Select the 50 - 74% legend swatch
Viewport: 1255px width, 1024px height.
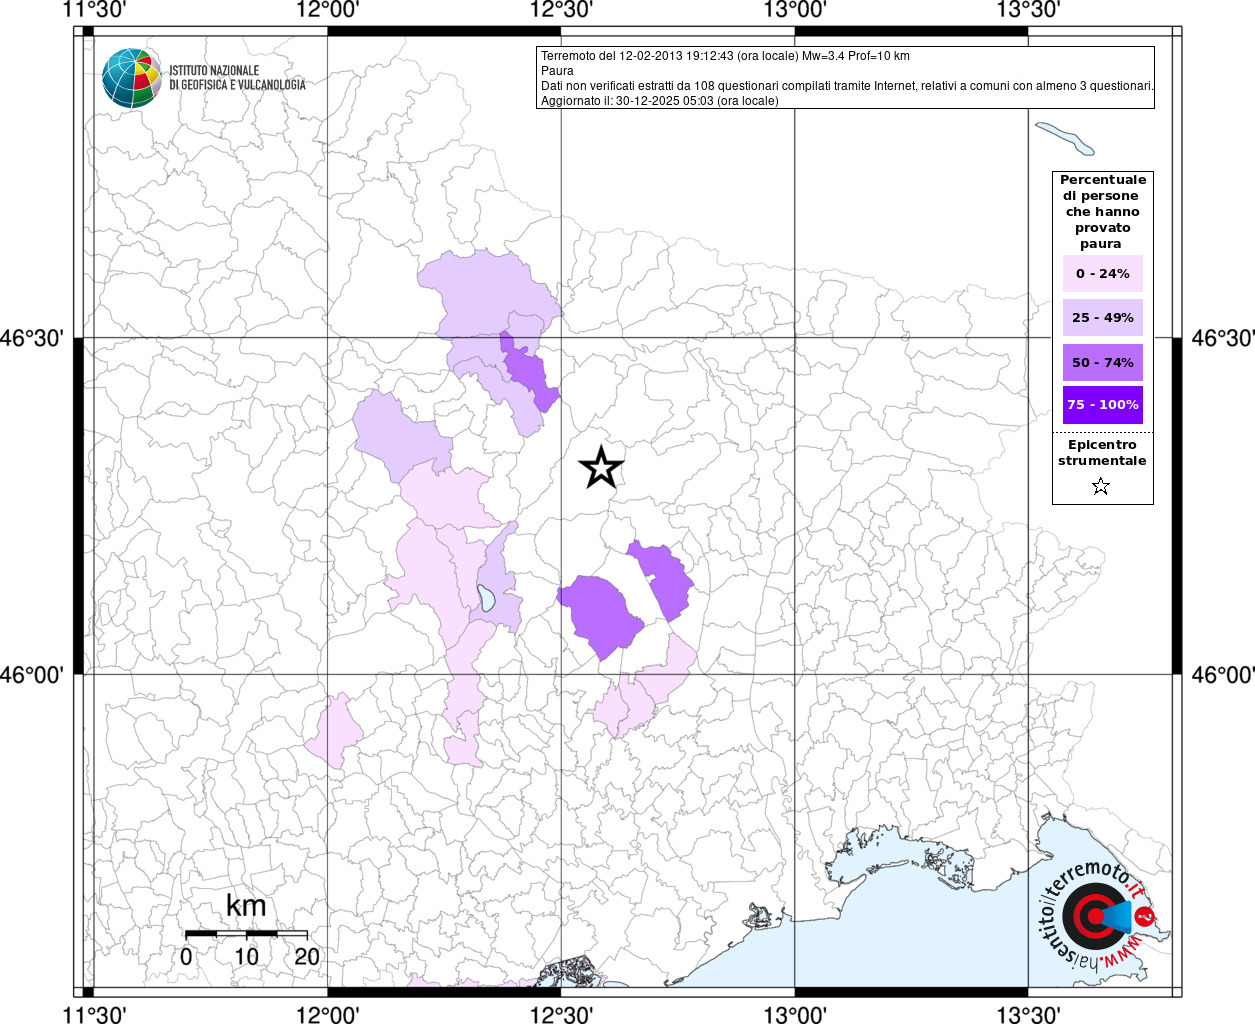point(1102,362)
